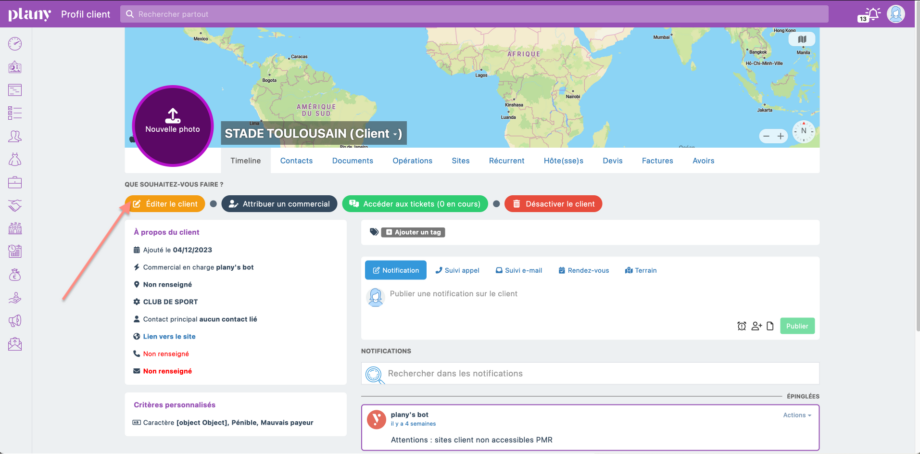Select the Suivi appel option

tap(457, 270)
